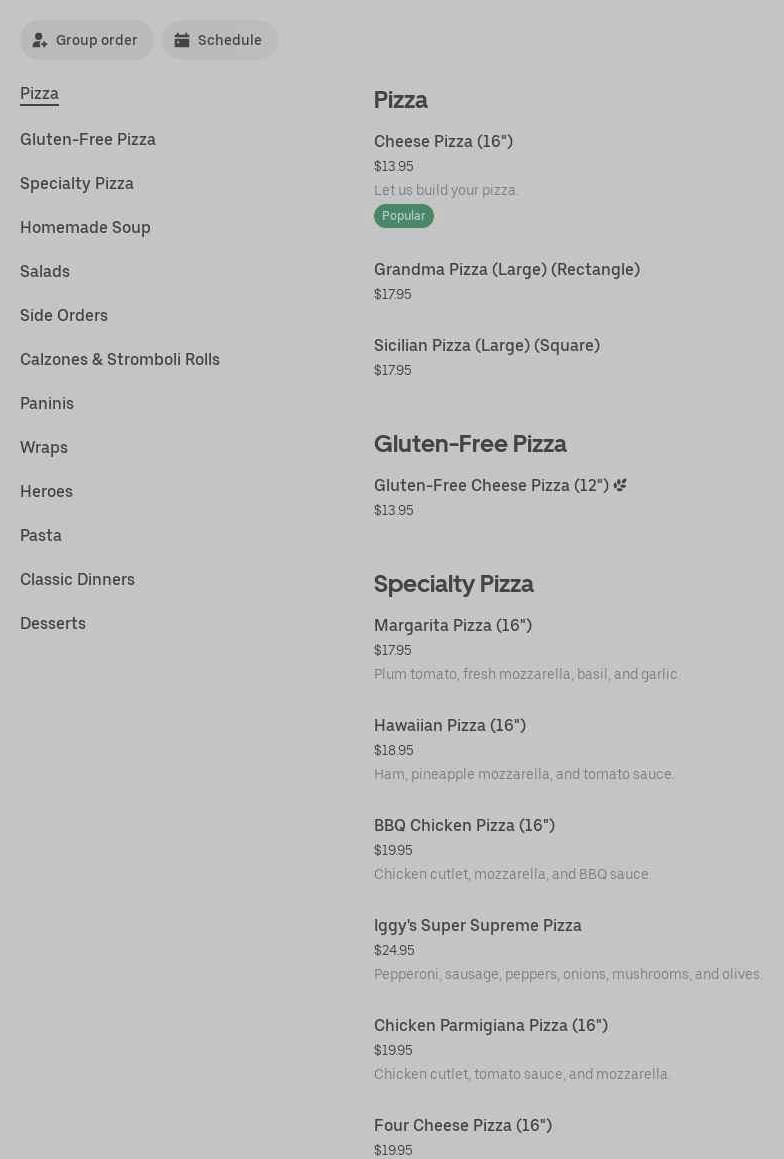The height and width of the screenshot is (1159, 784).
Task: Open the Paninis category
Action: (47, 403)
